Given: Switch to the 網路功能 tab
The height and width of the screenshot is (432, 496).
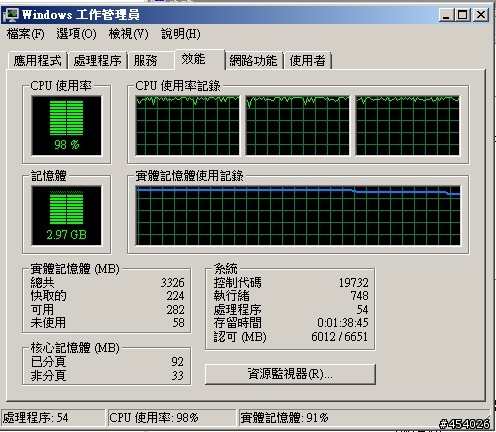Looking at the screenshot, I should pos(253,61).
